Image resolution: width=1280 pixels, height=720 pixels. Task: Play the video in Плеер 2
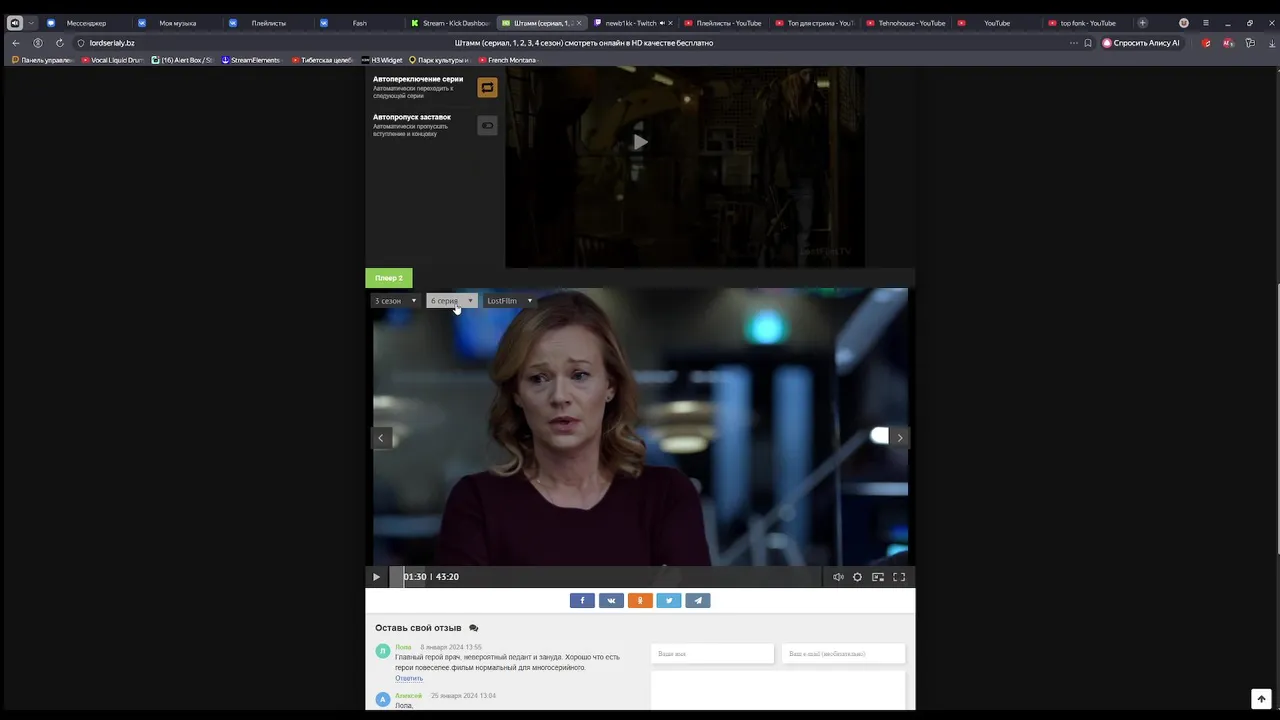[x=376, y=577]
